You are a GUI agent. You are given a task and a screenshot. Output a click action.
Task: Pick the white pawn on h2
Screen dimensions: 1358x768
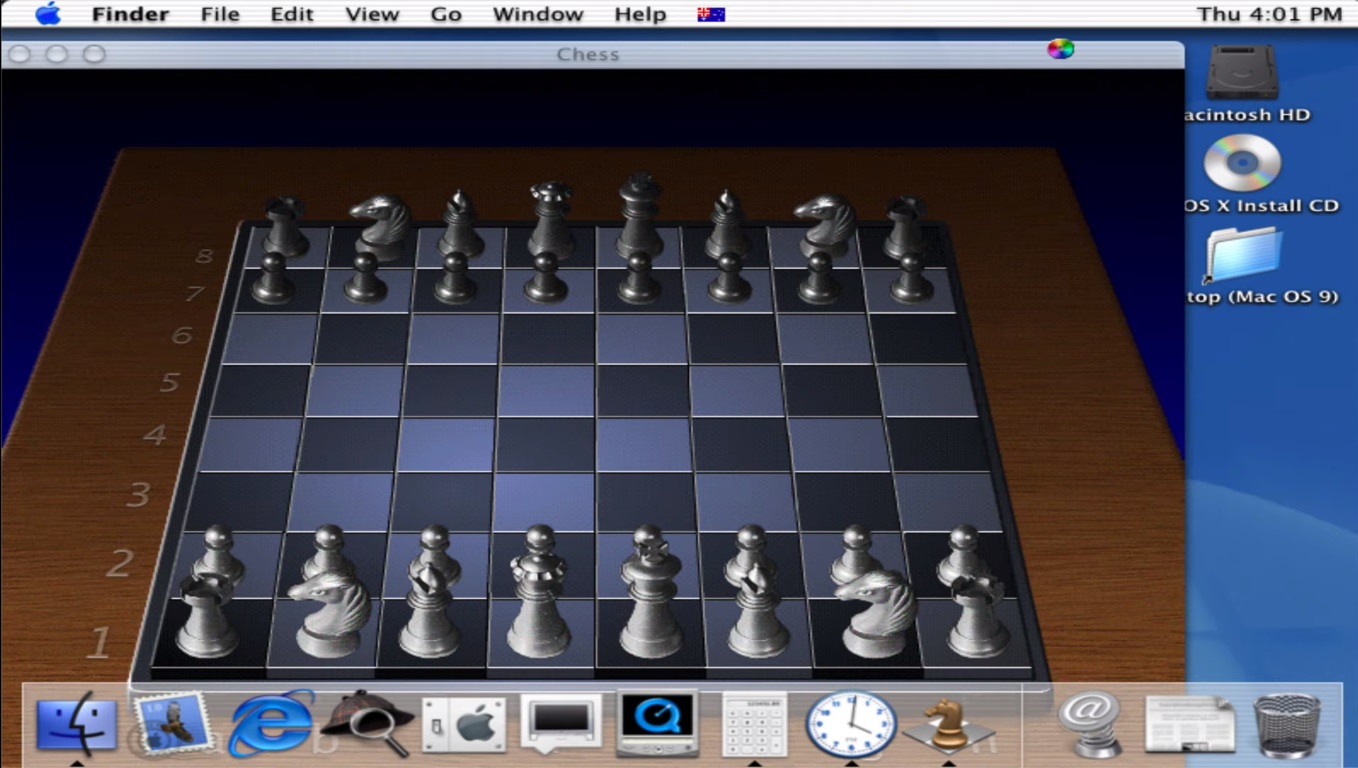[x=963, y=555]
